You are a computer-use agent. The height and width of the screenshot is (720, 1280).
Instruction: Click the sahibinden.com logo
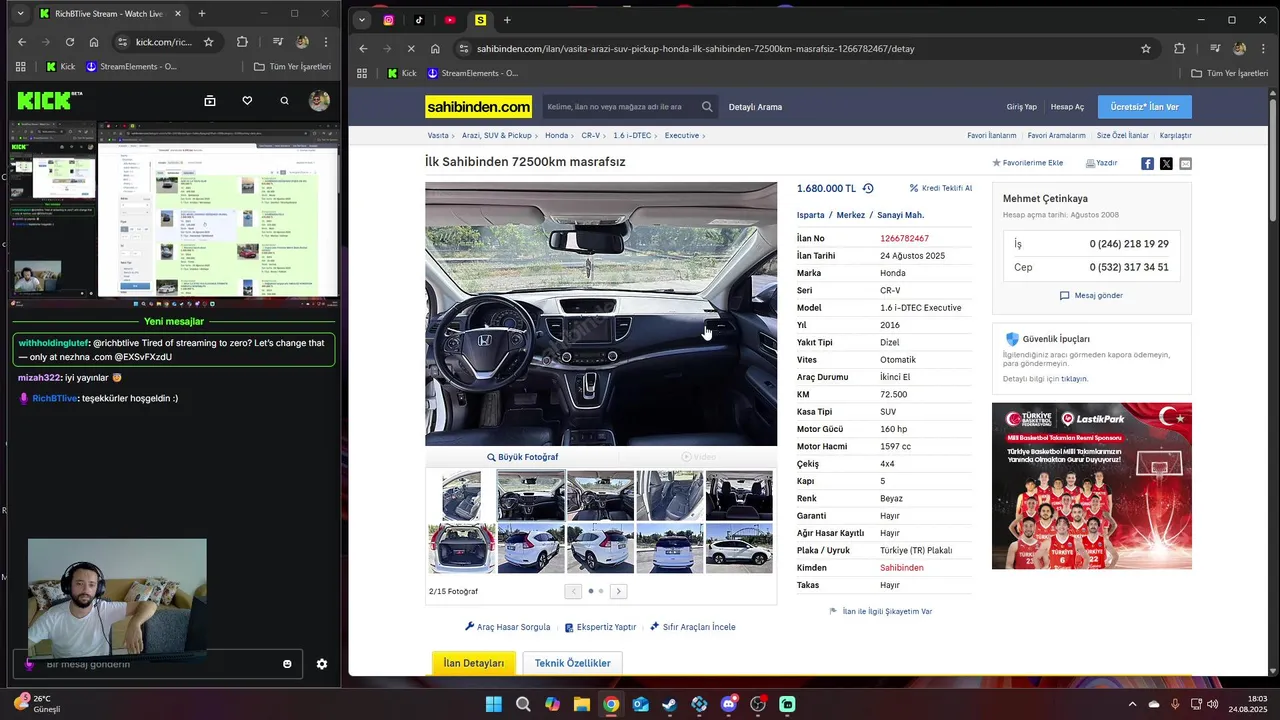pyautogui.click(x=478, y=107)
